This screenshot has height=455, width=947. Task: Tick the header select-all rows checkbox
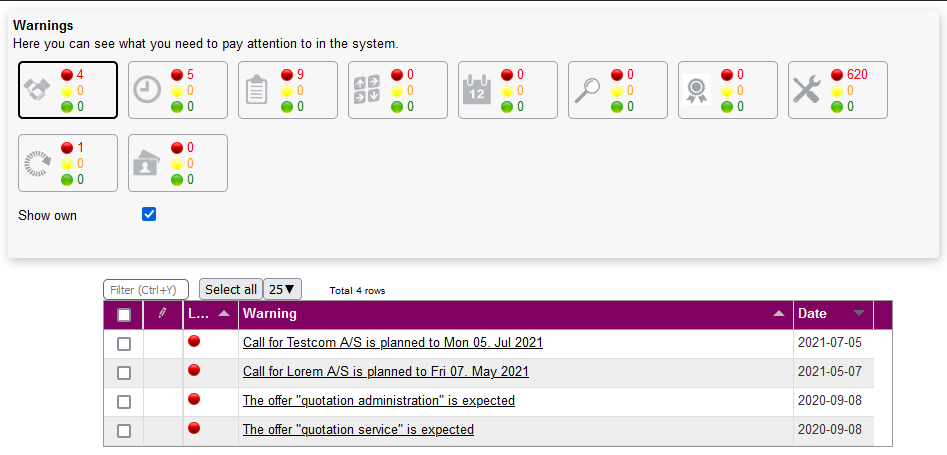[124, 315]
